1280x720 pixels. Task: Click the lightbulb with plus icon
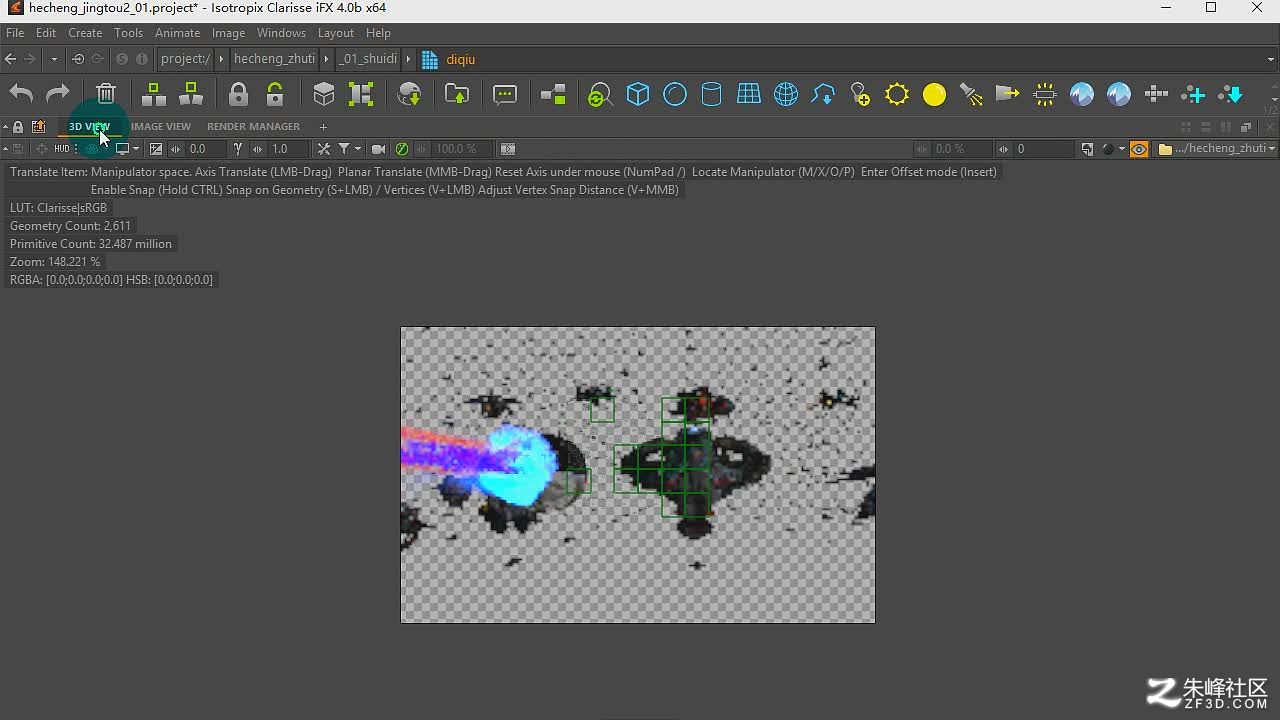pyautogui.click(x=860, y=94)
